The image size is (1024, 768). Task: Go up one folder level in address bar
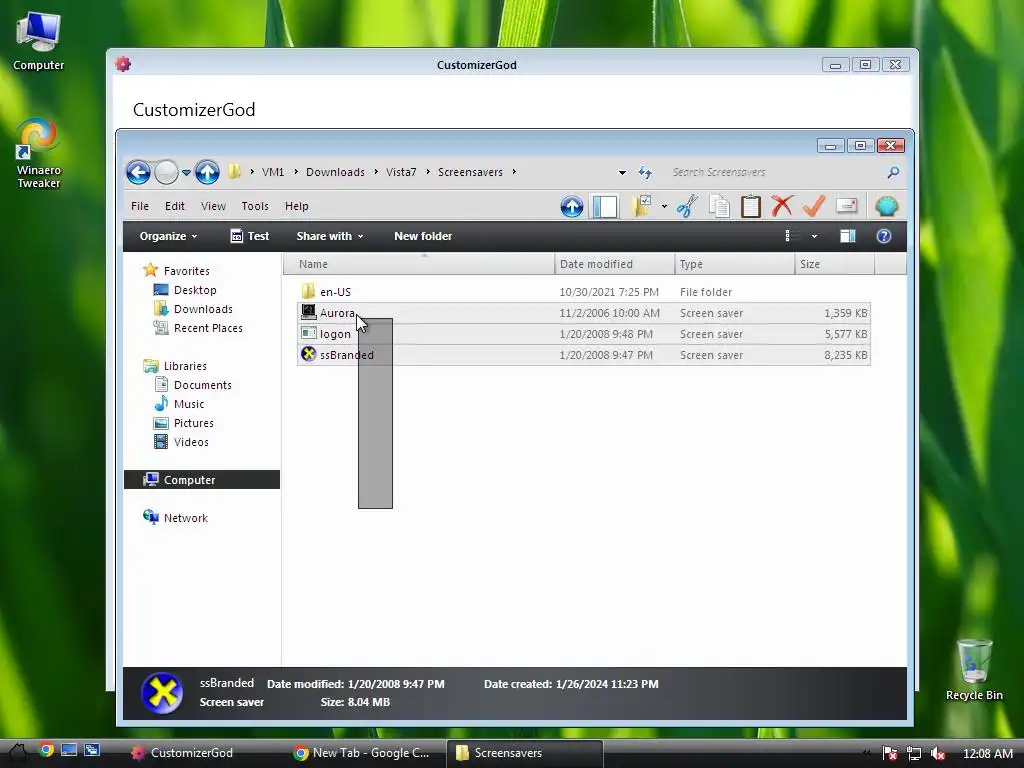tap(207, 172)
